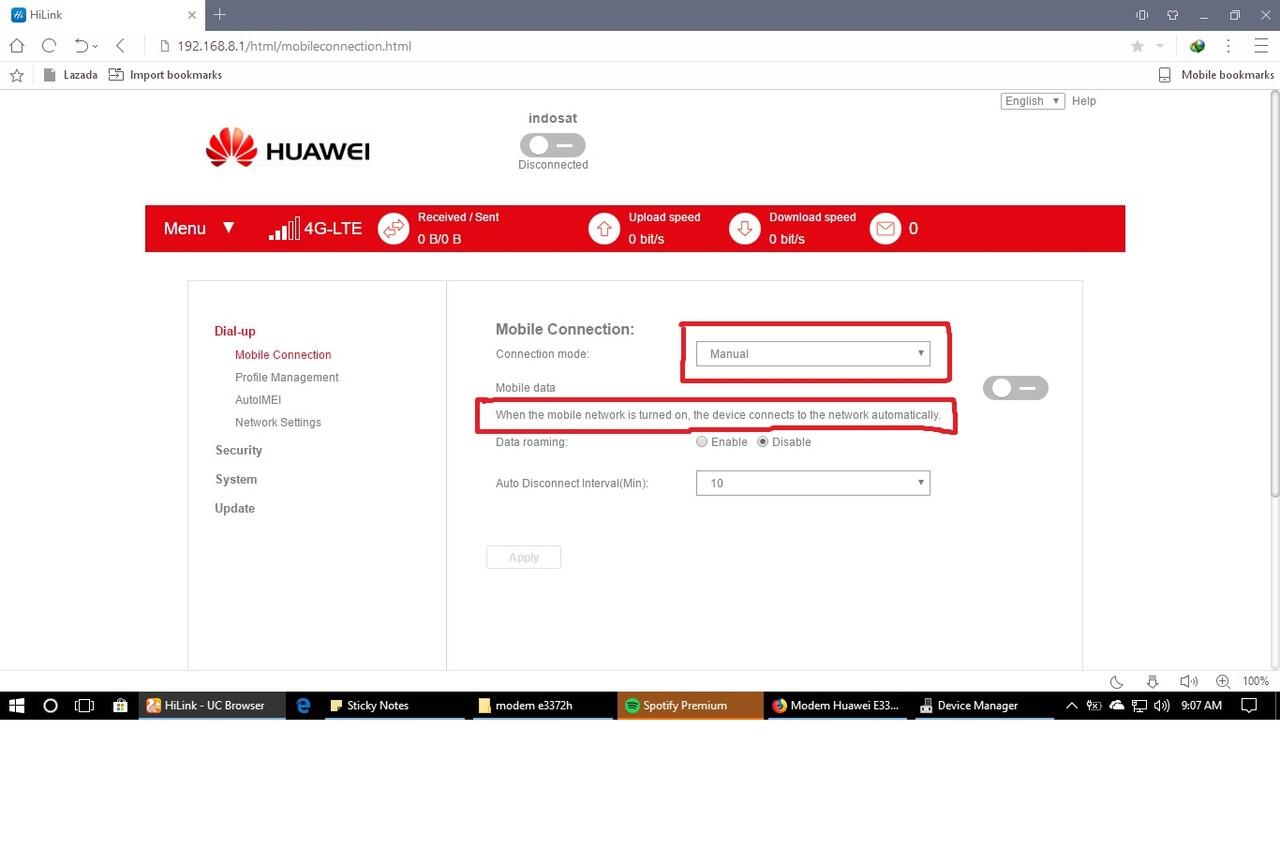Show hidden system tray icons
Viewport: 1280px width, 864px height.
point(1072,705)
